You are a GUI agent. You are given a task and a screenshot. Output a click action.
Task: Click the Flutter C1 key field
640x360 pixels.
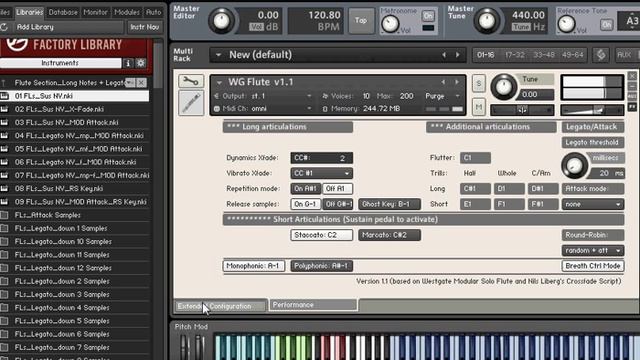475,158
